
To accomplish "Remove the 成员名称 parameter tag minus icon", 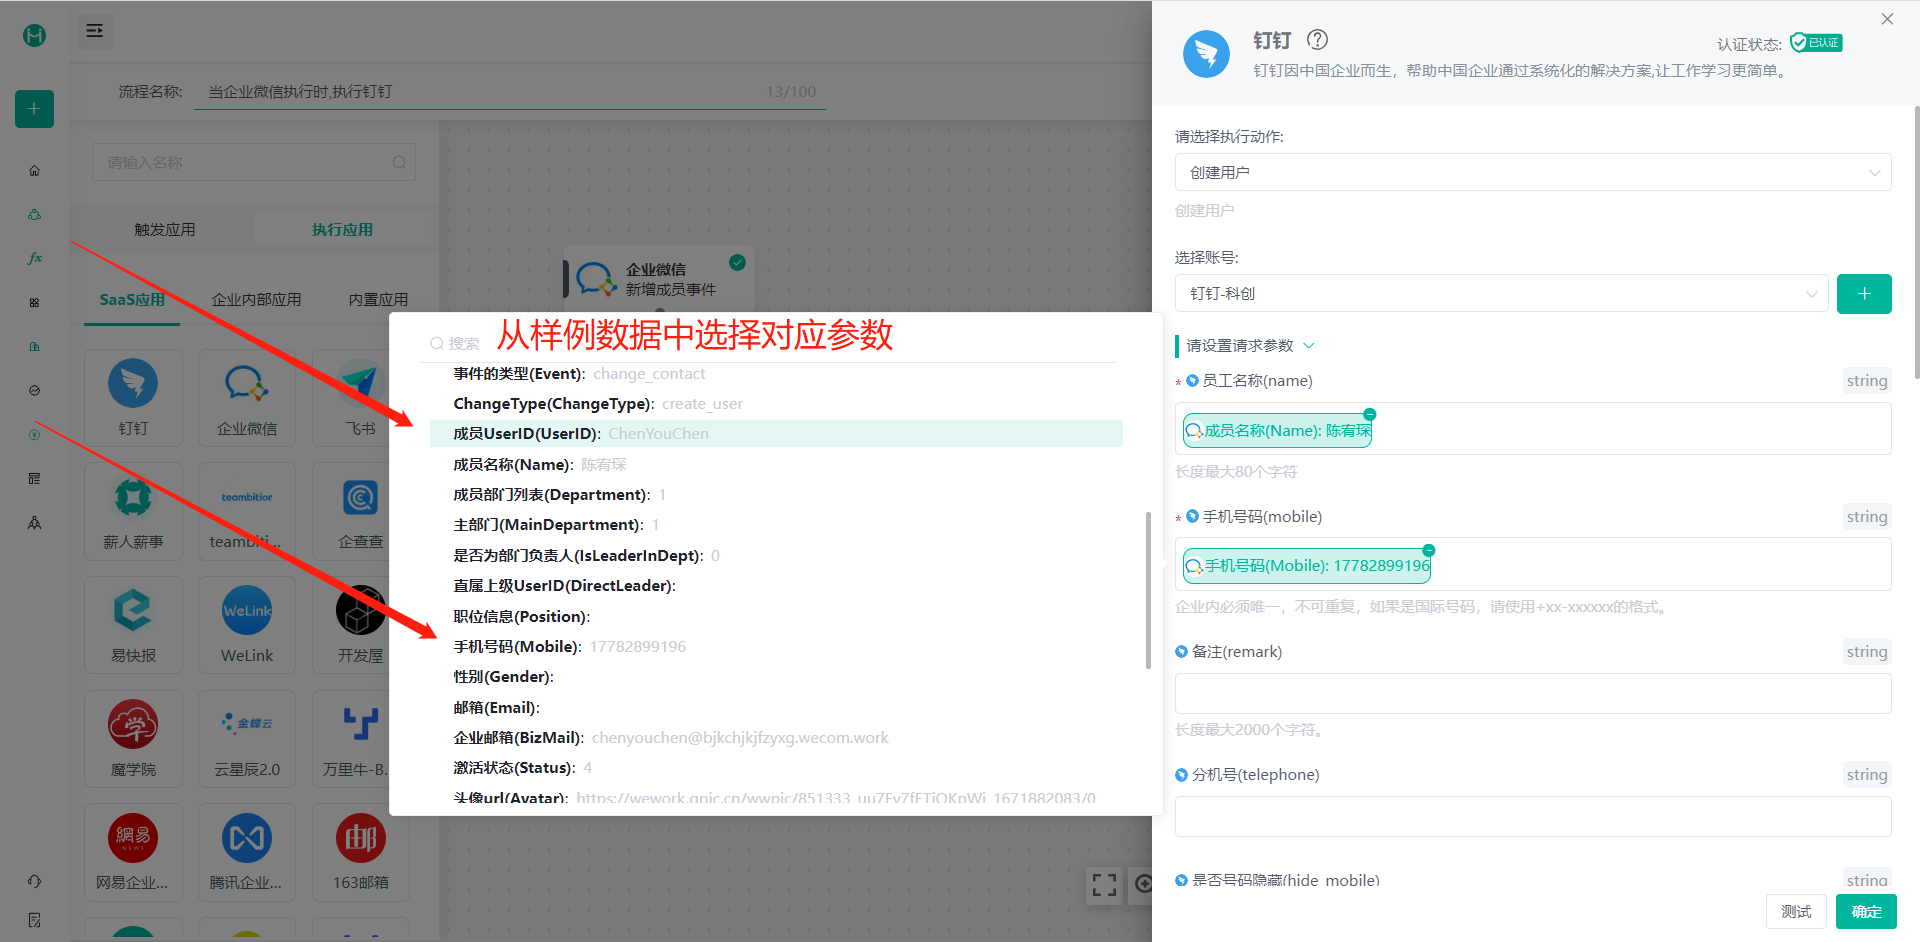I will click(x=1370, y=414).
